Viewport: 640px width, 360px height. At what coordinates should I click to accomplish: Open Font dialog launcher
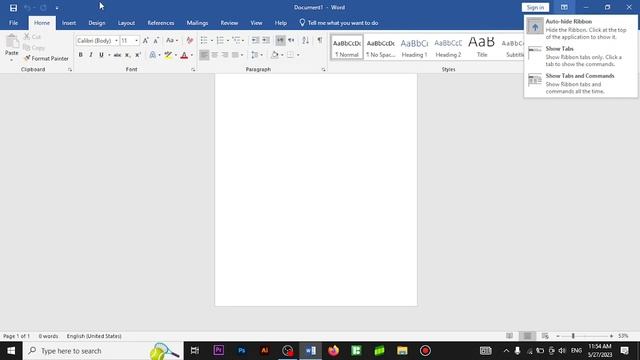coord(193,70)
